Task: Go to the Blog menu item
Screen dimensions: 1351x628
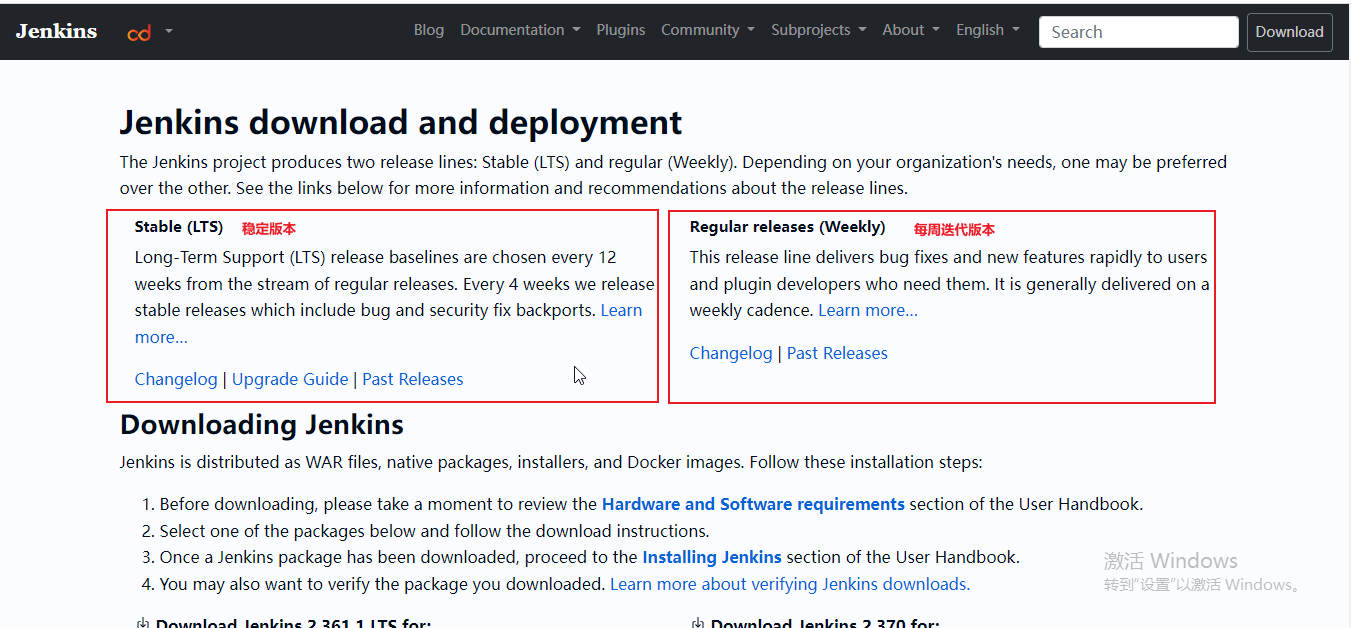Action: (429, 29)
